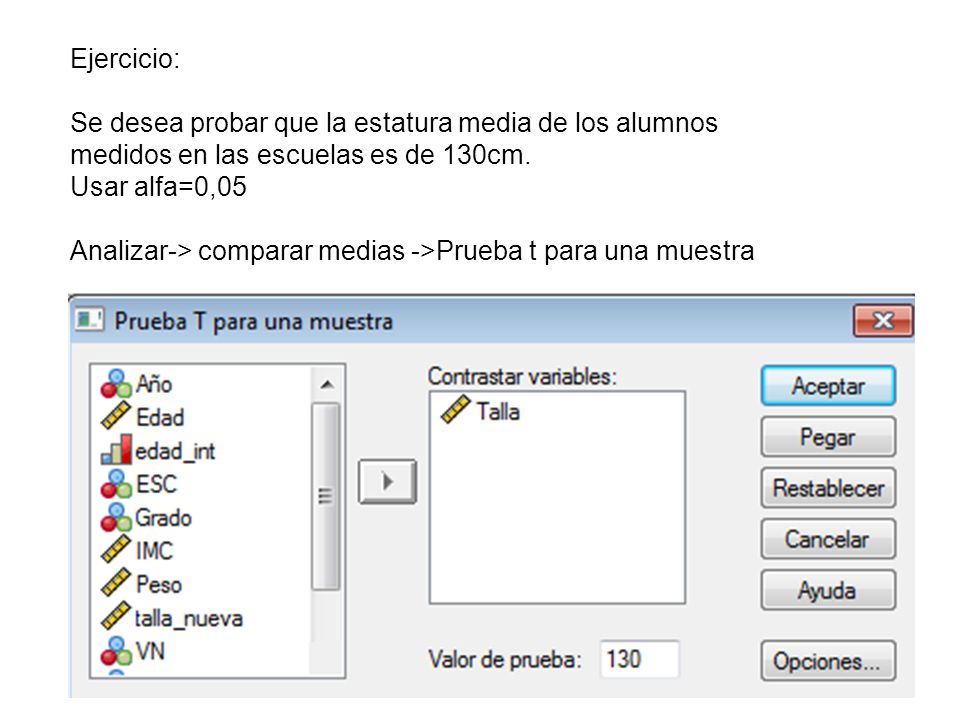Click the ruler icon beside talla_nueva
The height and width of the screenshot is (720, 960).
tap(116, 617)
